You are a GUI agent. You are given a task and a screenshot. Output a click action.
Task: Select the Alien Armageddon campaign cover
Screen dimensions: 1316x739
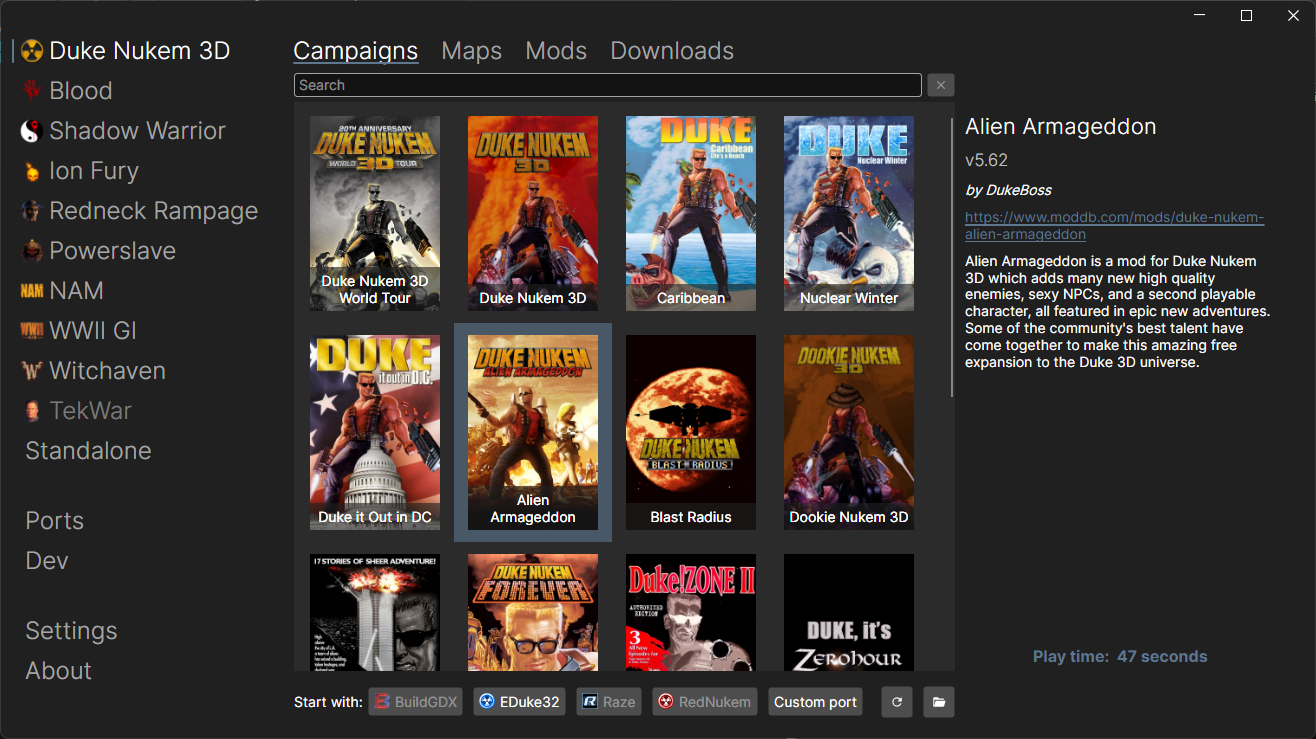533,432
